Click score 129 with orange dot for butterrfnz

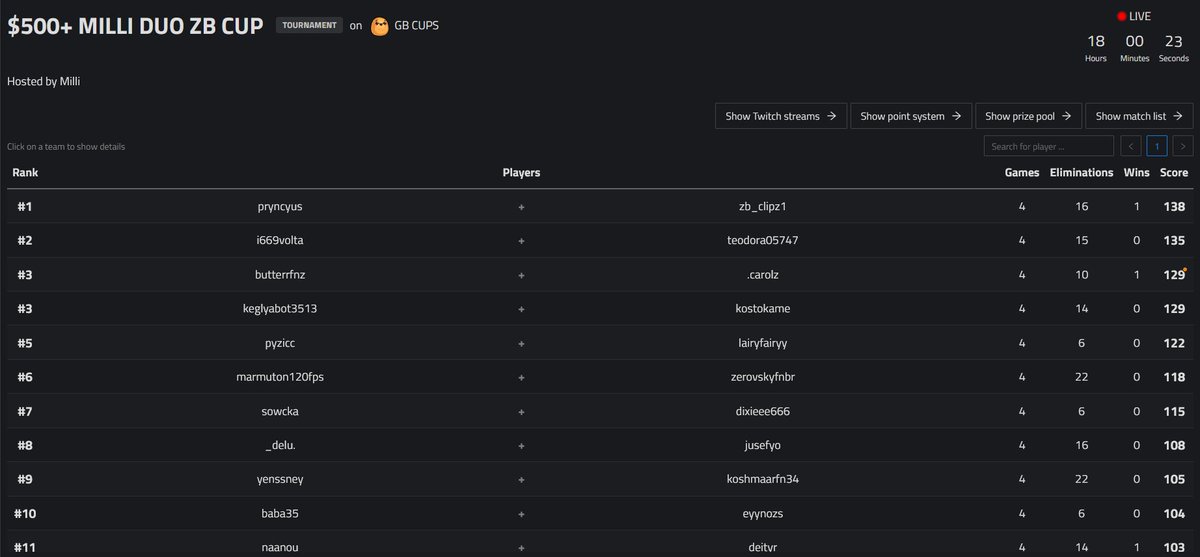click(x=1175, y=274)
